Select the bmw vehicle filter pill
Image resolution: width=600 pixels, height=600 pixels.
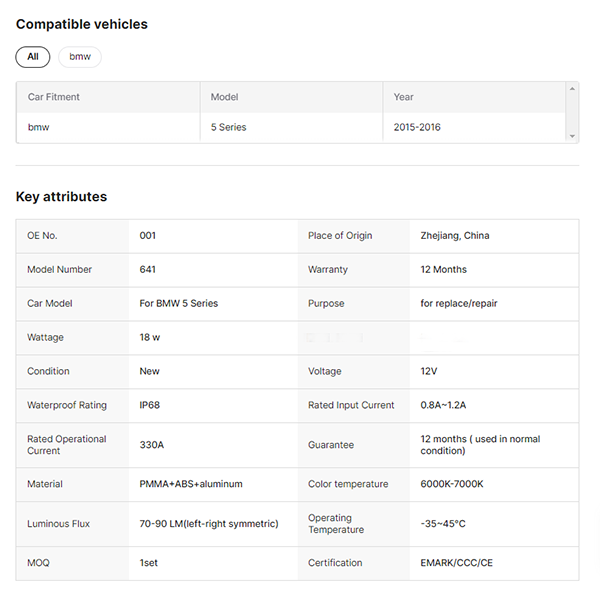click(x=80, y=57)
